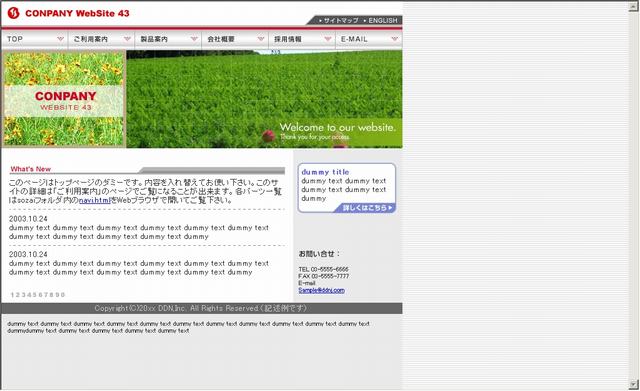
Task: Open the Sample@ddn.com email link
Action: [321, 290]
